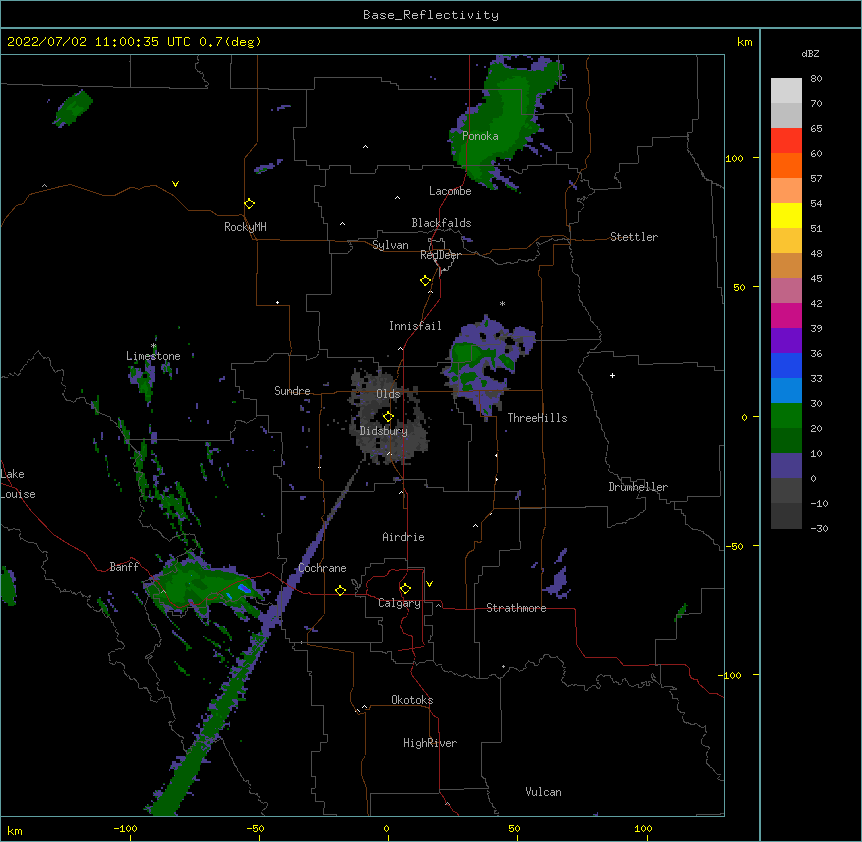Image resolution: width=862 pixels, height=842 pixels.
Task: Click the 45 dBZ legend value
Action: [816, 279]
